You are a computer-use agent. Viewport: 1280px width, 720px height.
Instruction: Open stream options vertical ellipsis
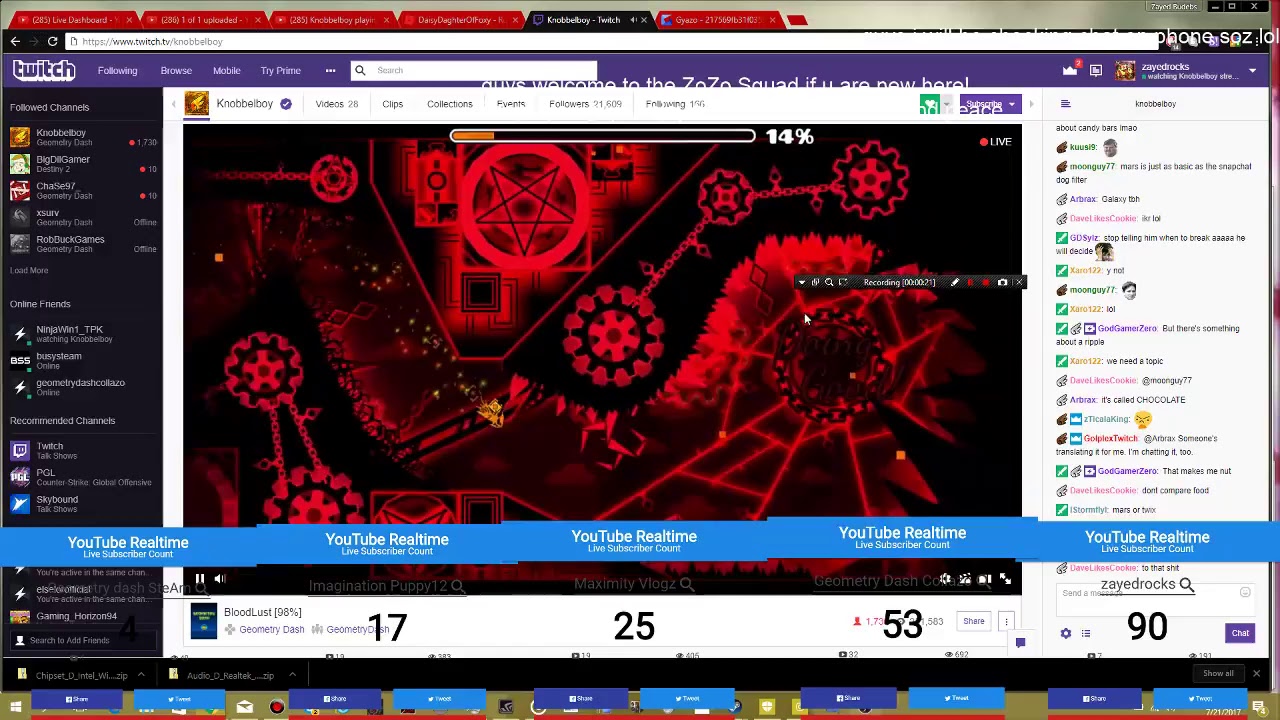(x=1006, y=621)
